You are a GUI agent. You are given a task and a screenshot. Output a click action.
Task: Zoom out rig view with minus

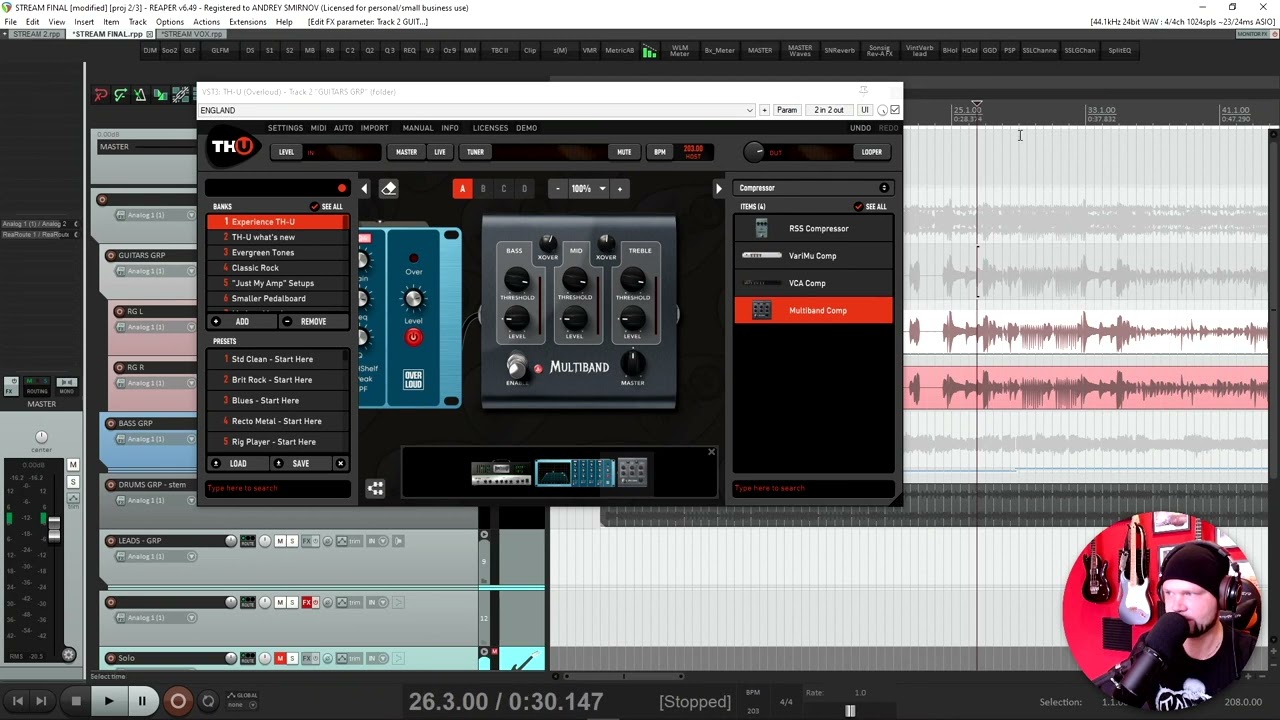558,188
